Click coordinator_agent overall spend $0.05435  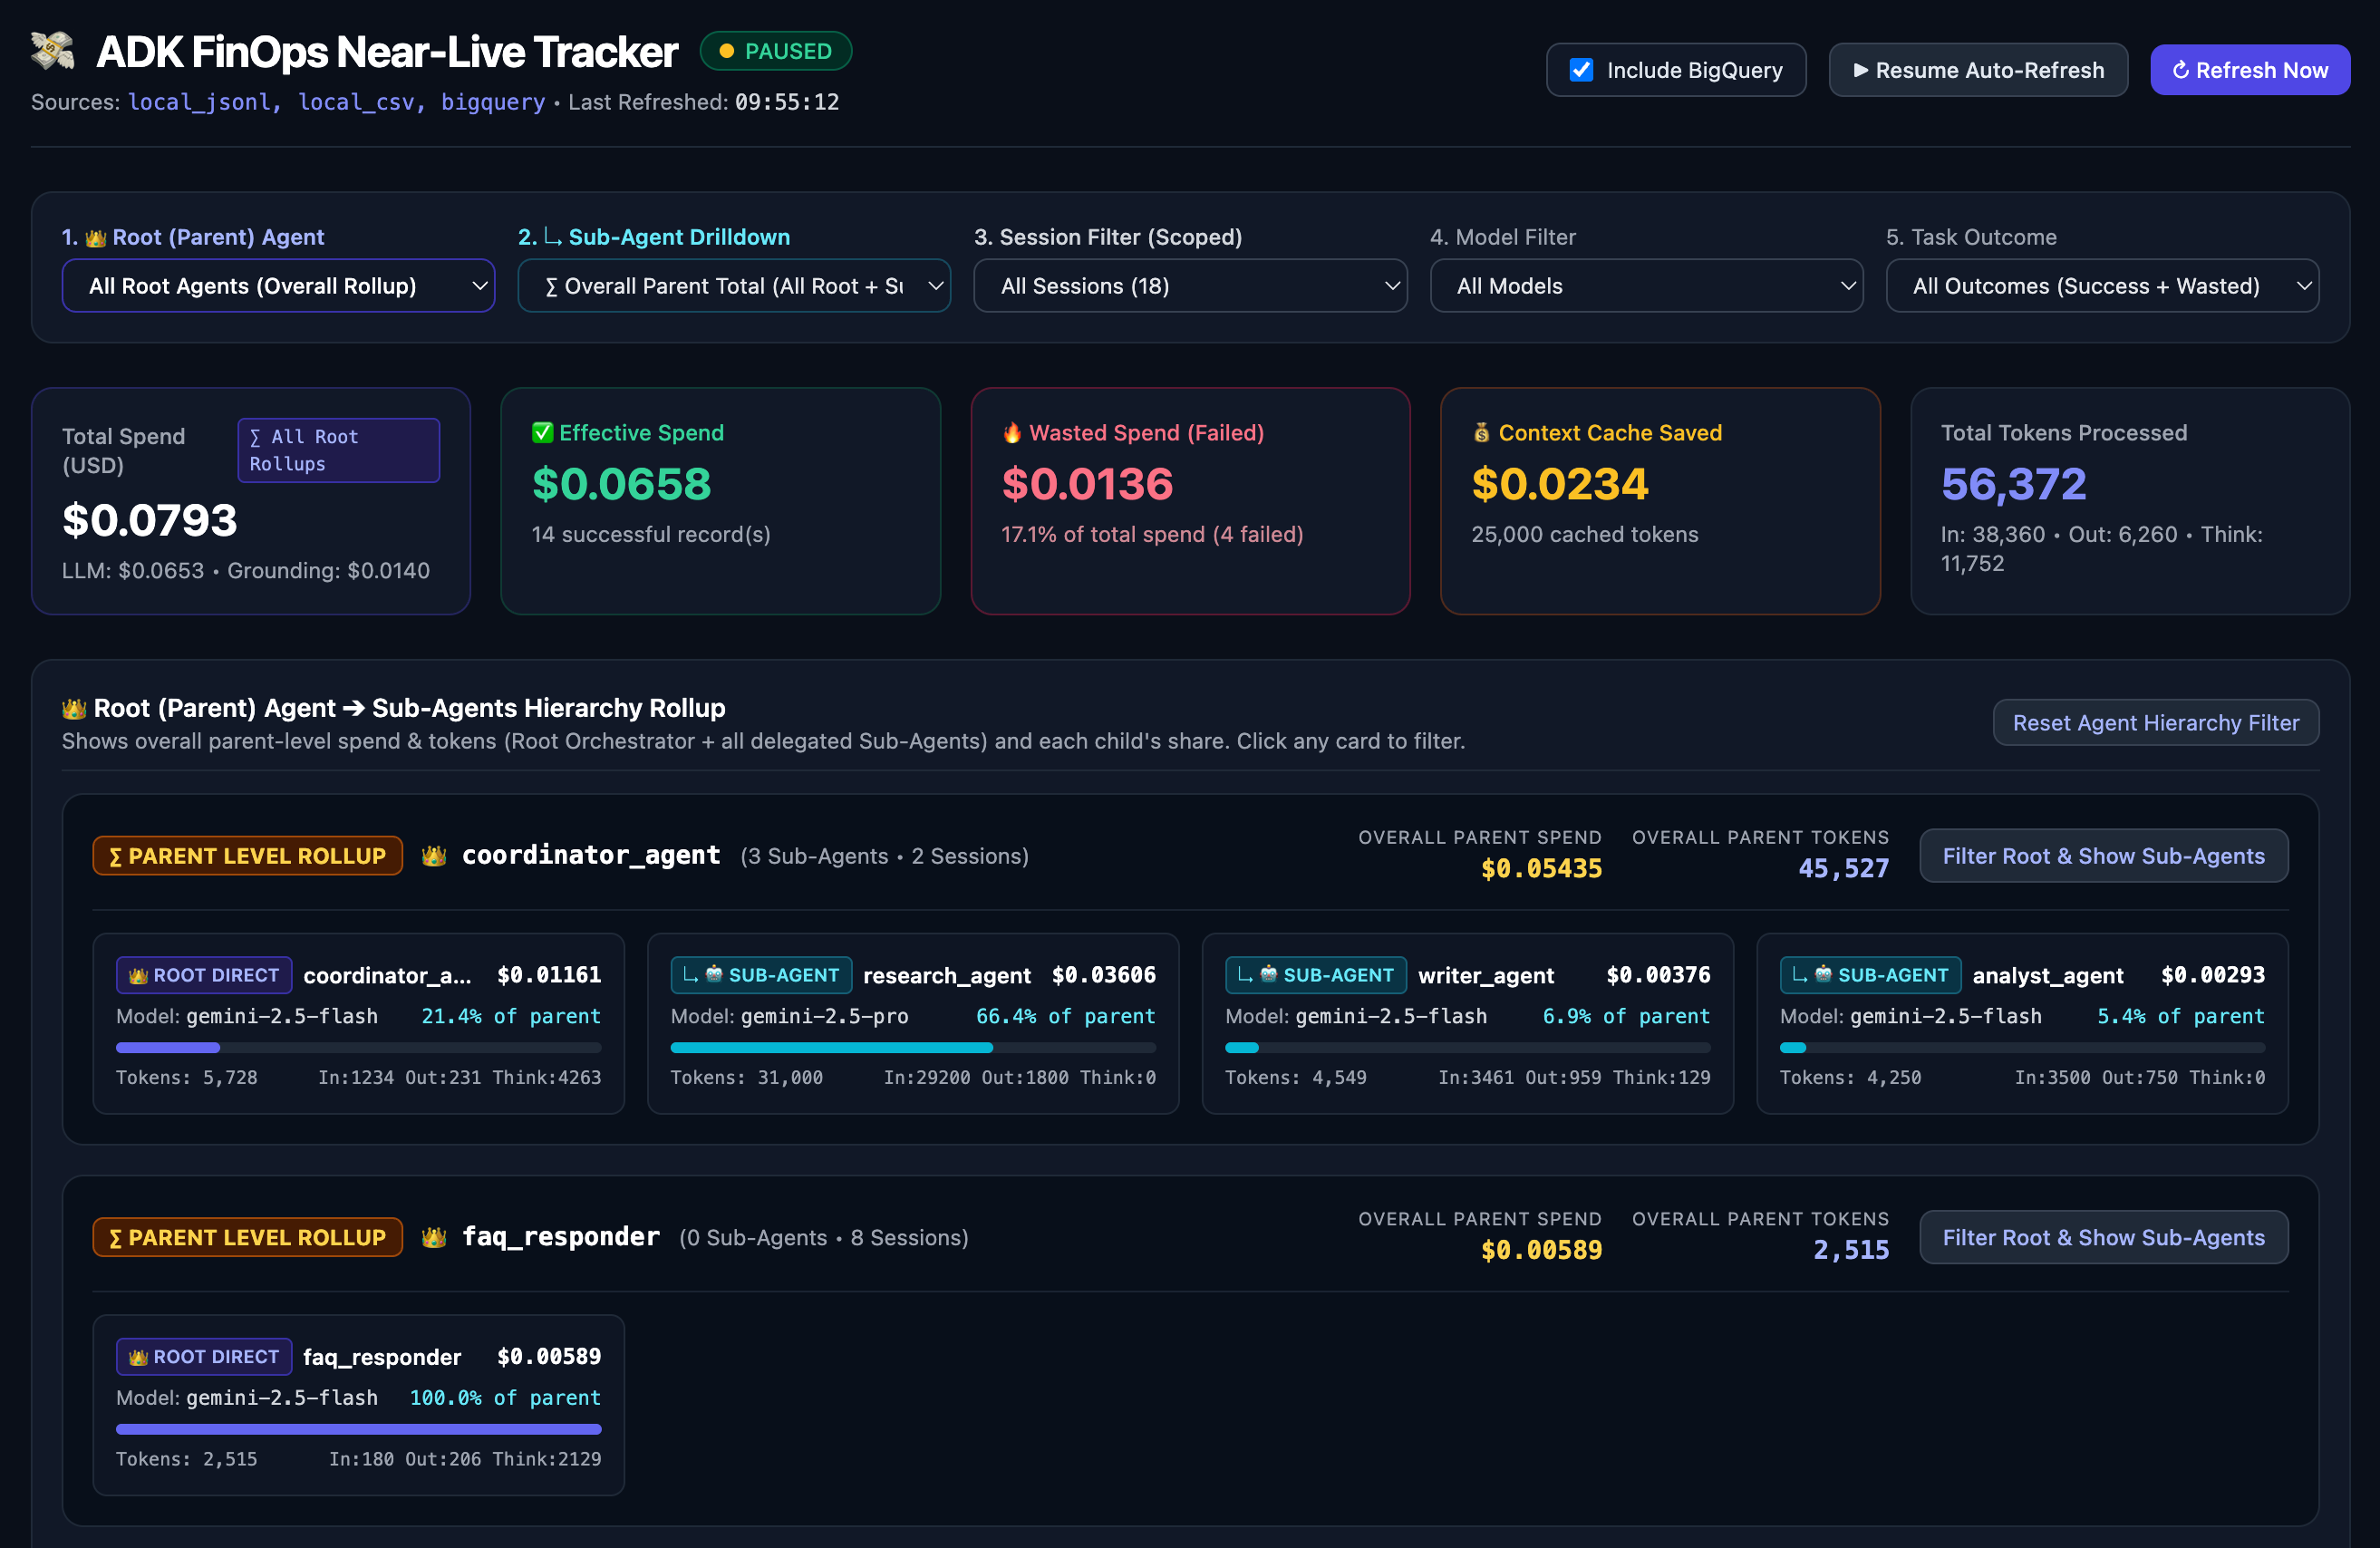tap(1541, 868)
